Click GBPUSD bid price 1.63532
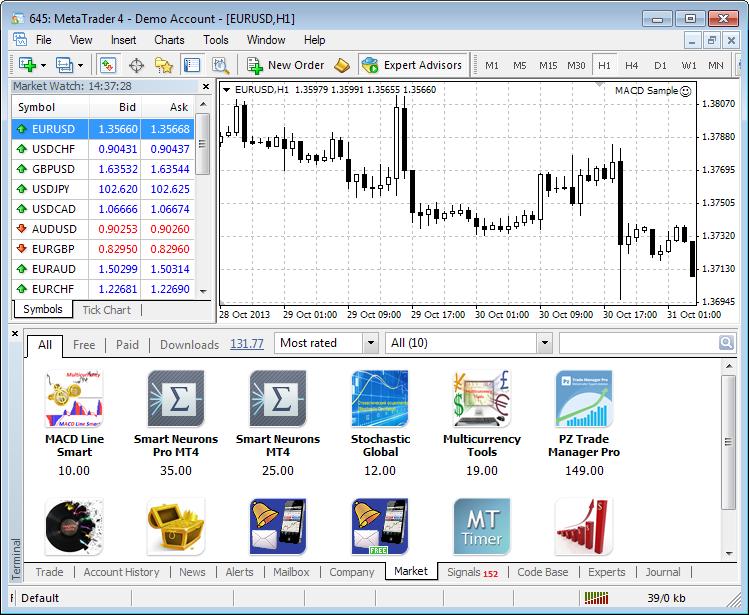Image resolution: width=749 pixels, height=615 pixels. coord(118,169)
